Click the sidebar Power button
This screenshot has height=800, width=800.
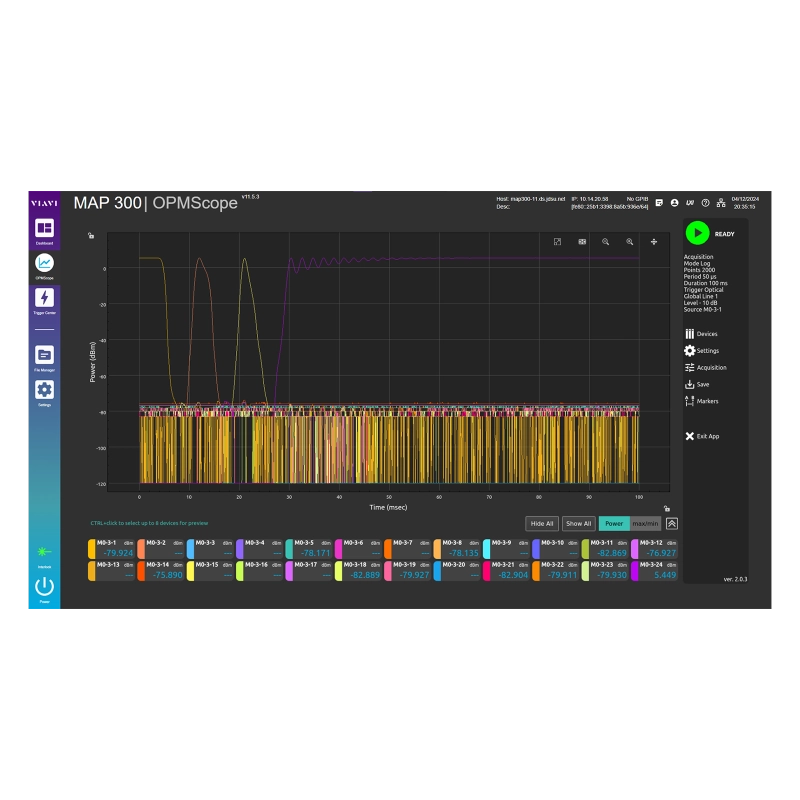[44, 589]
